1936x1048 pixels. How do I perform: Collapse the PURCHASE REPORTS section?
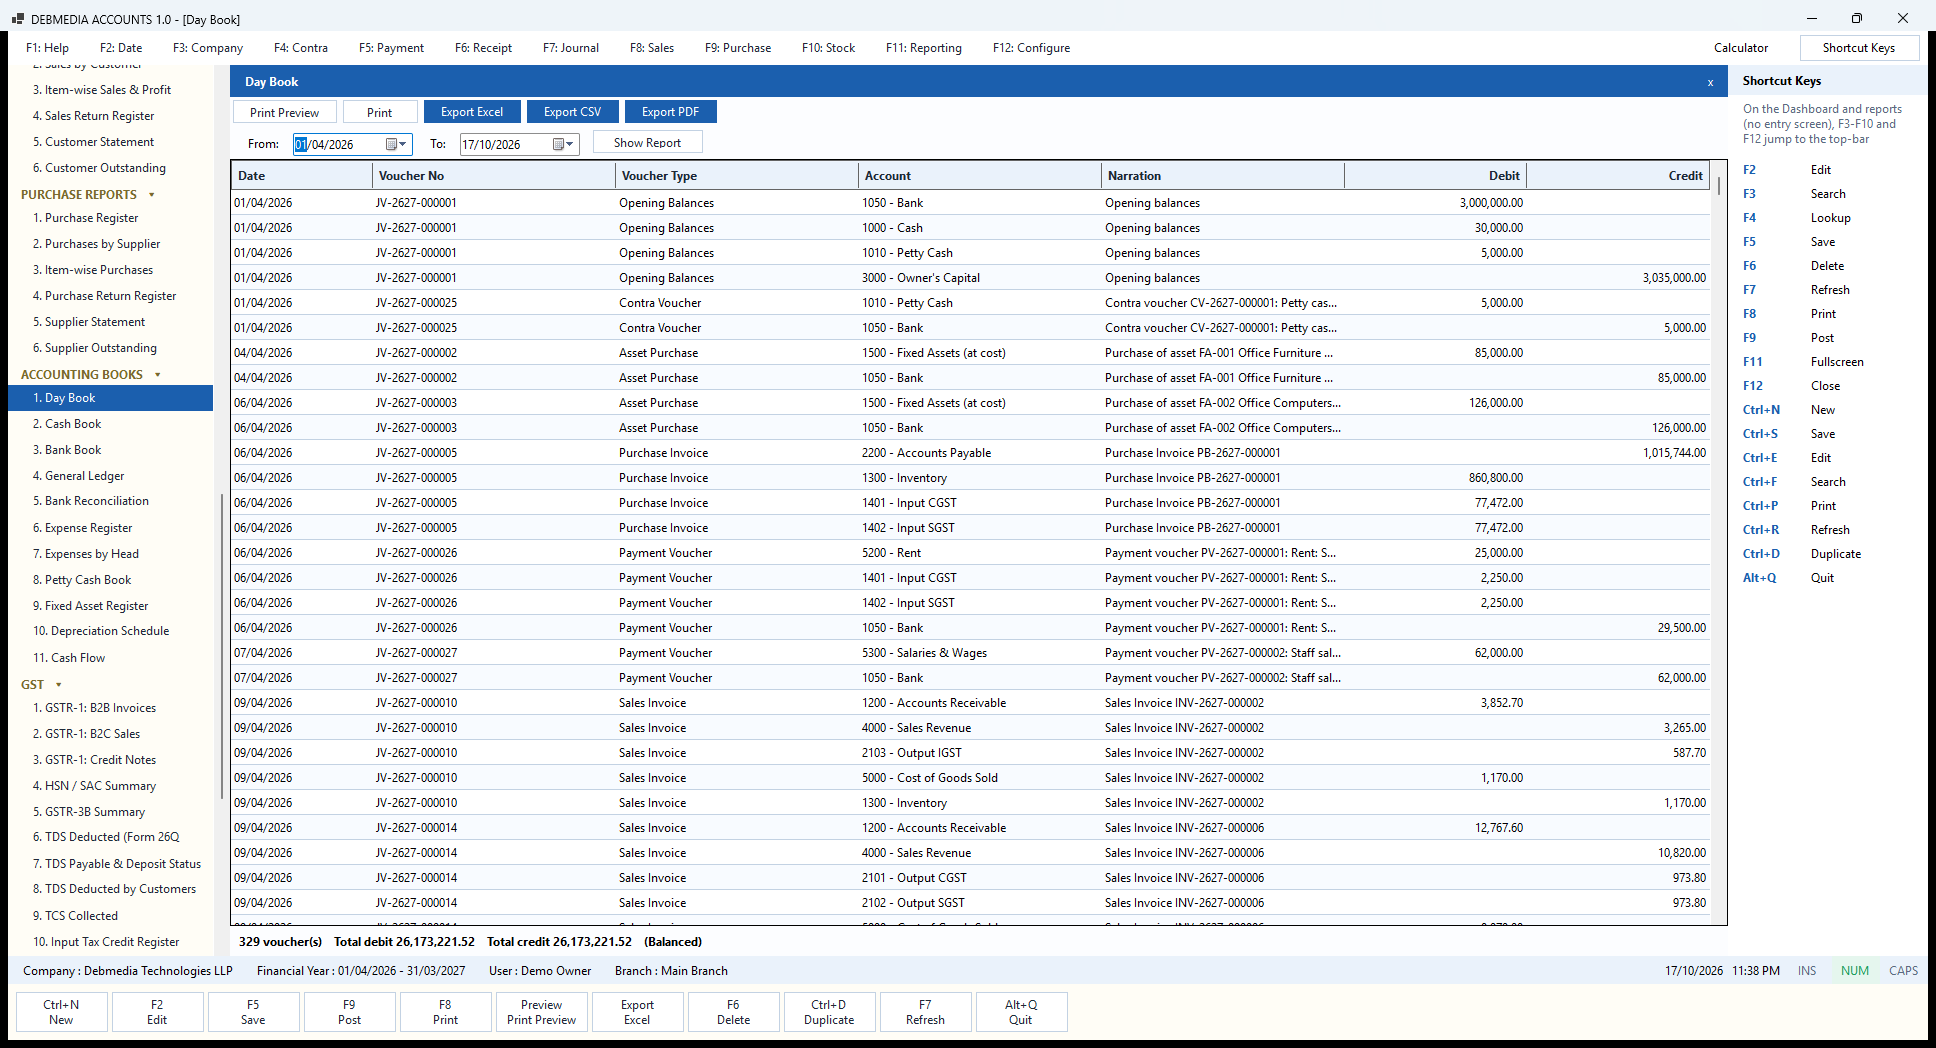[x=152, y=195]
